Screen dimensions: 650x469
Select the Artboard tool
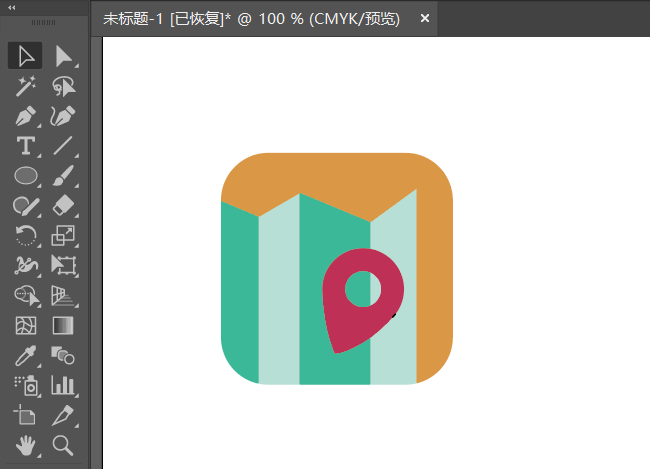[25, 415]
